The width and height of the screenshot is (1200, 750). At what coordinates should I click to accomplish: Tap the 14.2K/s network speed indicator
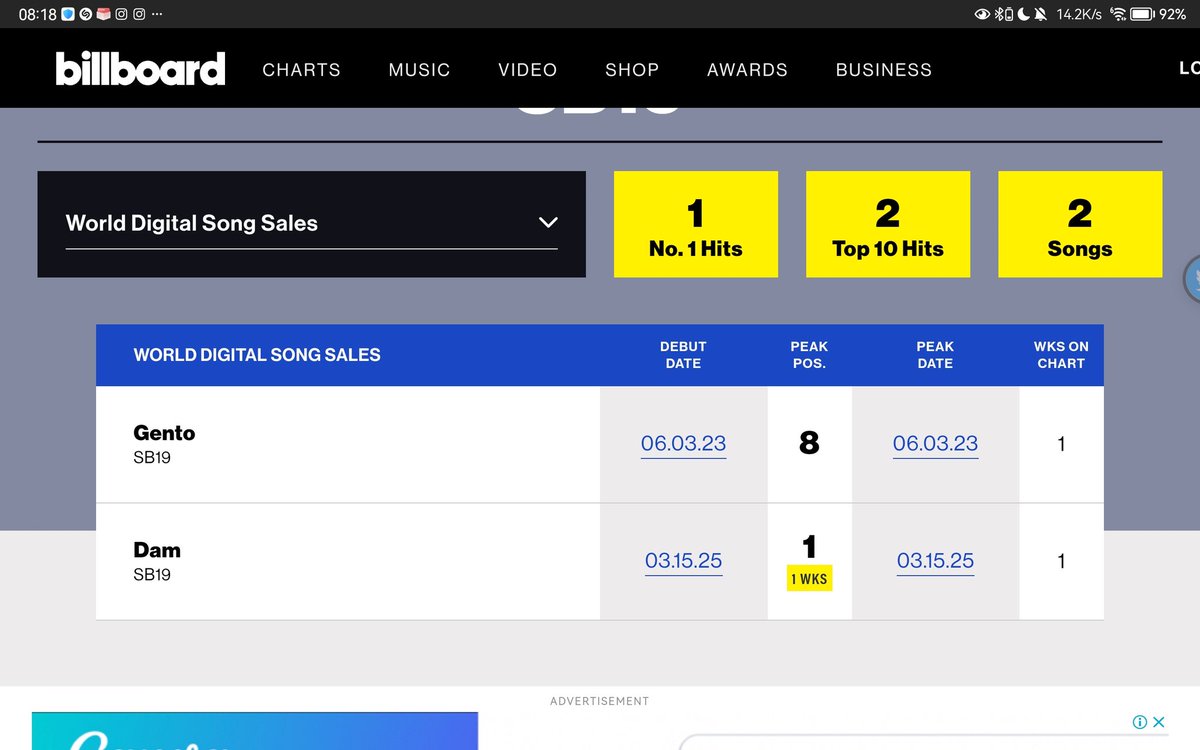coord(1079,14)
